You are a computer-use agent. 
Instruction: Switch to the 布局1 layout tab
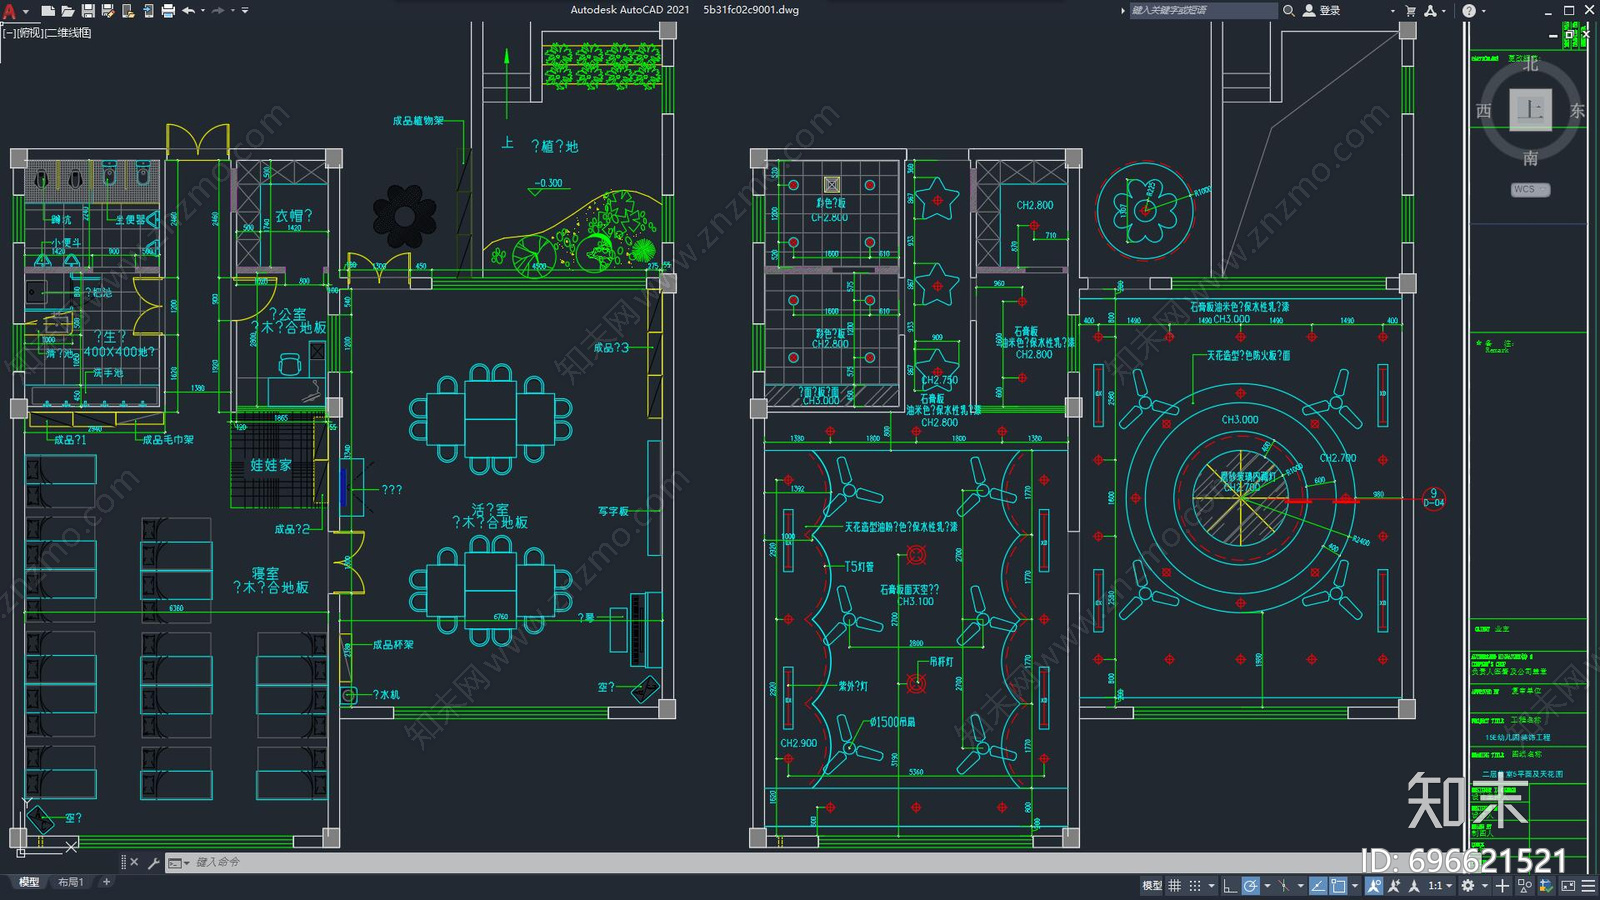pos(70,882)
